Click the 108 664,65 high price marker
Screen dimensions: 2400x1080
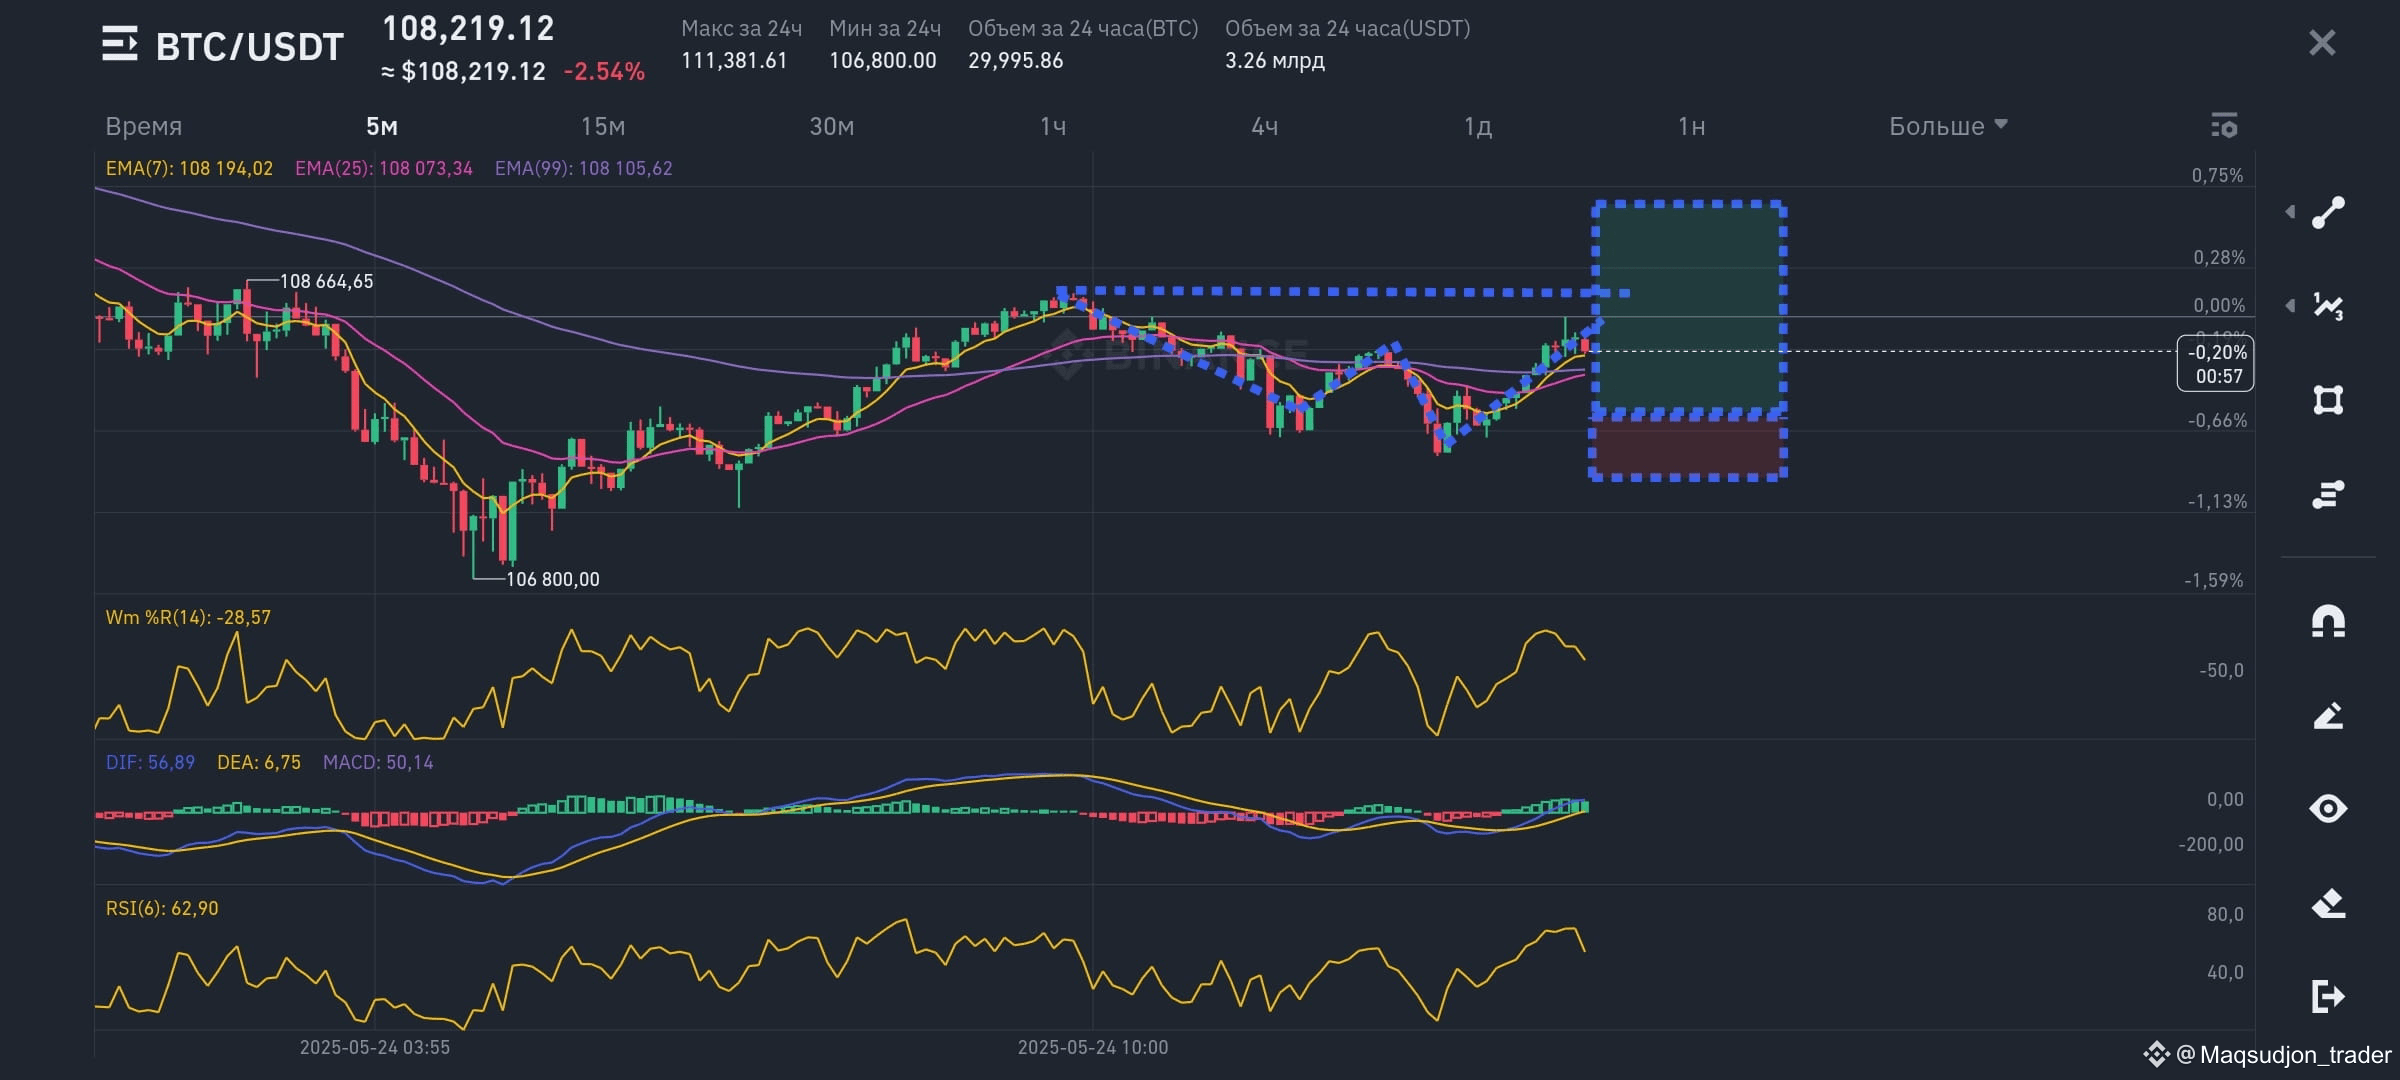pyautogui.click(x=326, y=281)
